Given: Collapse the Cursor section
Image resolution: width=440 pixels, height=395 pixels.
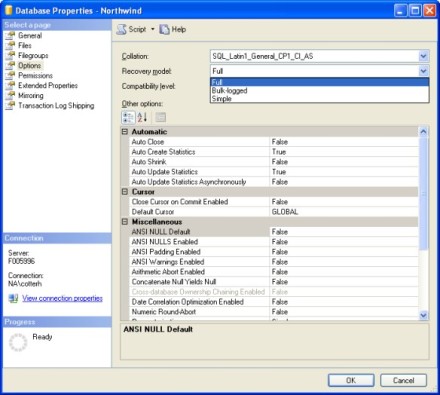Looking at the screenshot, I should pyautogui.click(x=125, y=192).
